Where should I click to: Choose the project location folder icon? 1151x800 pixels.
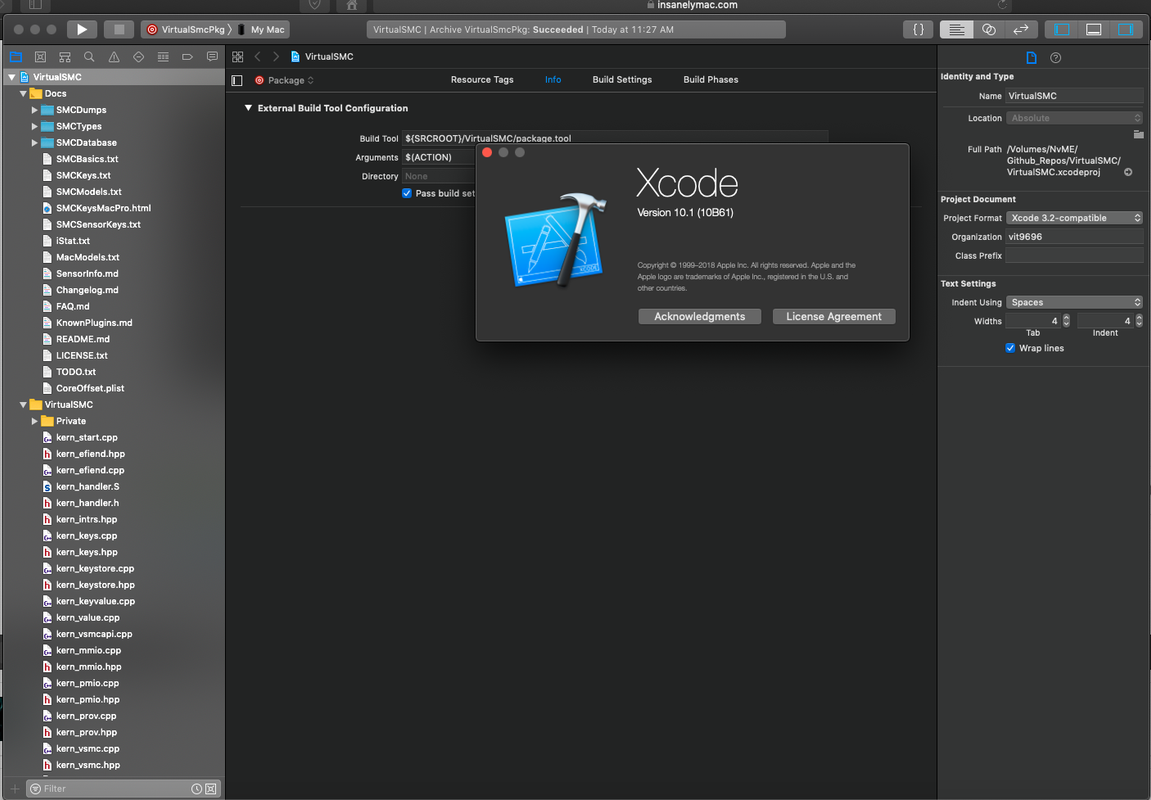[x=1138, y=134]
